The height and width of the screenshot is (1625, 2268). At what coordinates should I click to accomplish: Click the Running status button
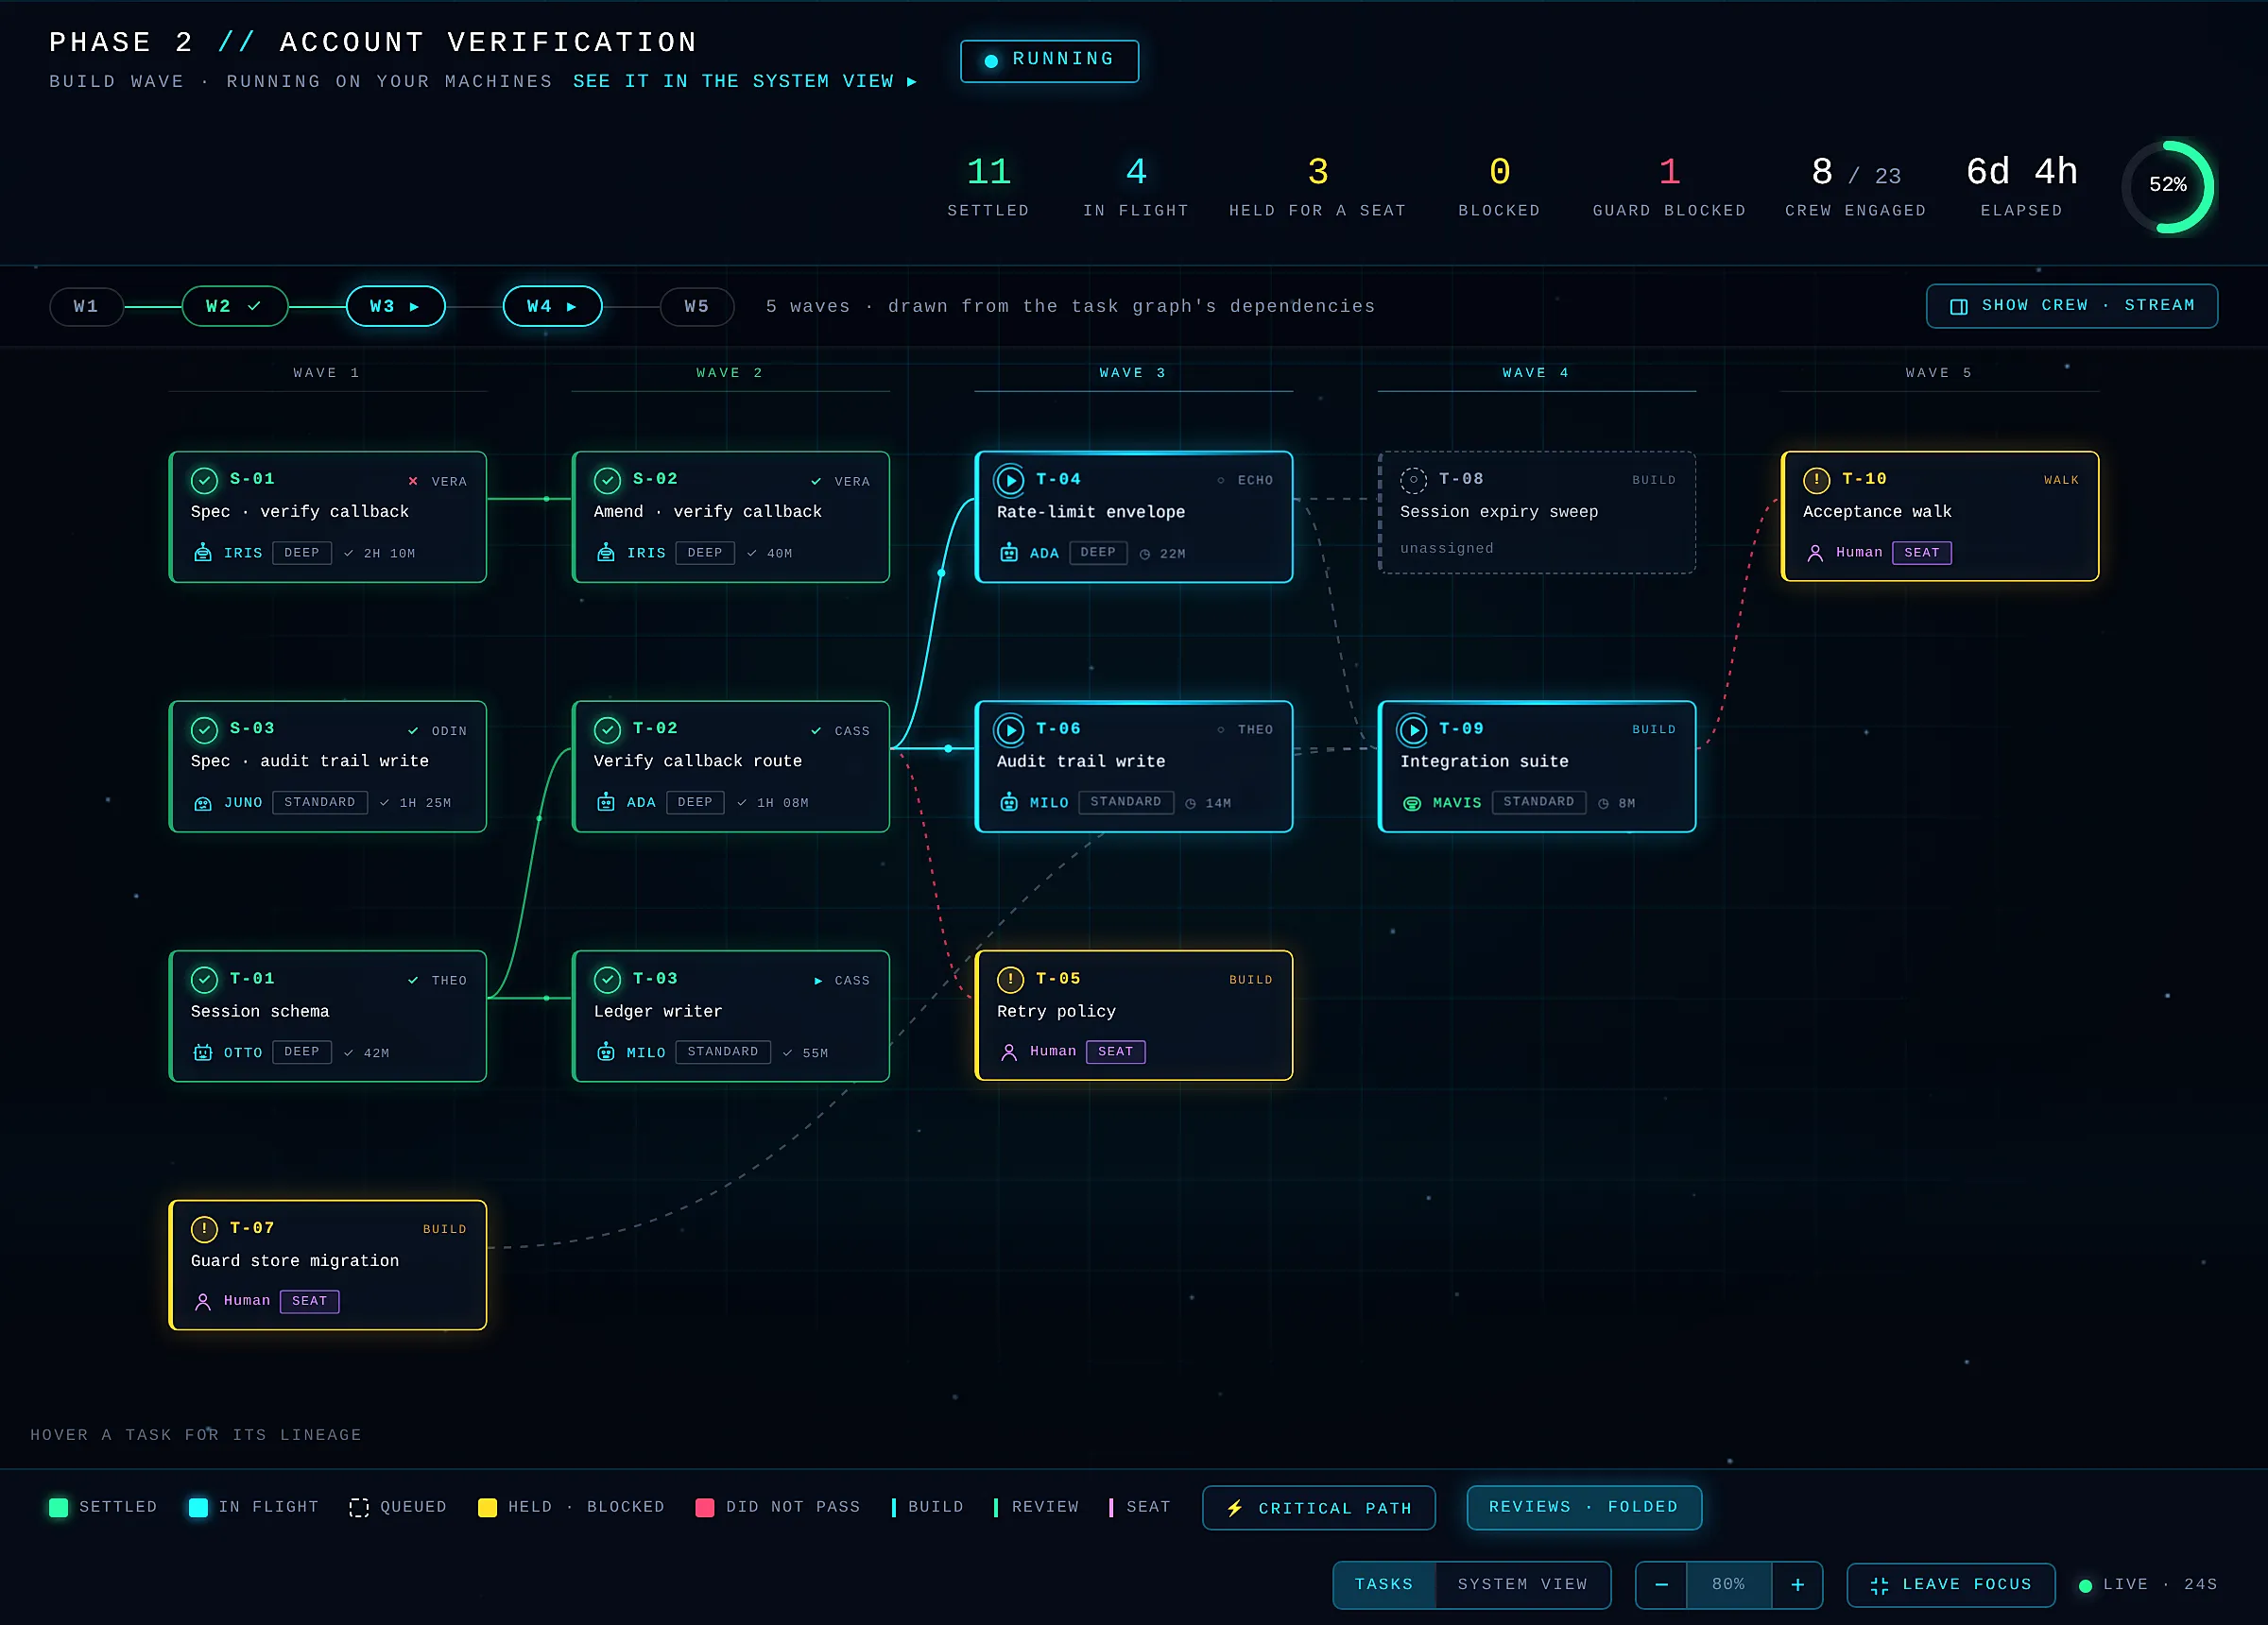[1049, 60]
